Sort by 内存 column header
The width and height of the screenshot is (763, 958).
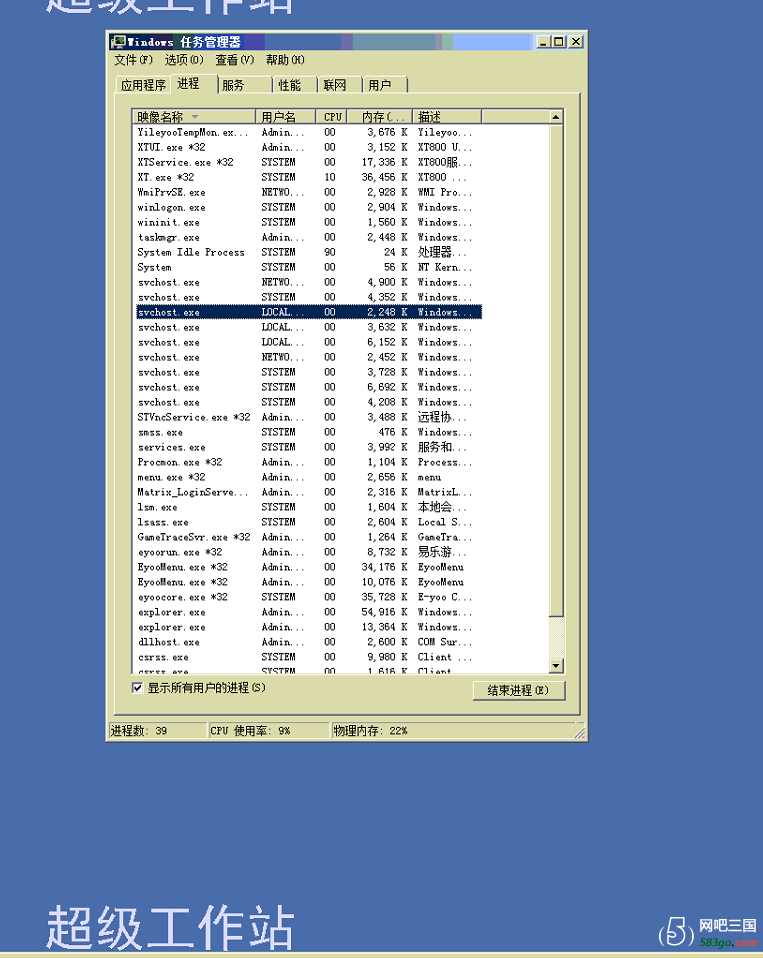pos(379,117)
